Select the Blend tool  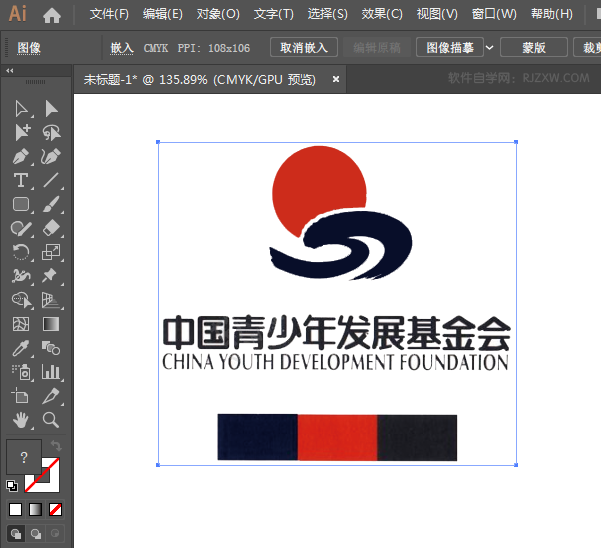click(51, 348)
